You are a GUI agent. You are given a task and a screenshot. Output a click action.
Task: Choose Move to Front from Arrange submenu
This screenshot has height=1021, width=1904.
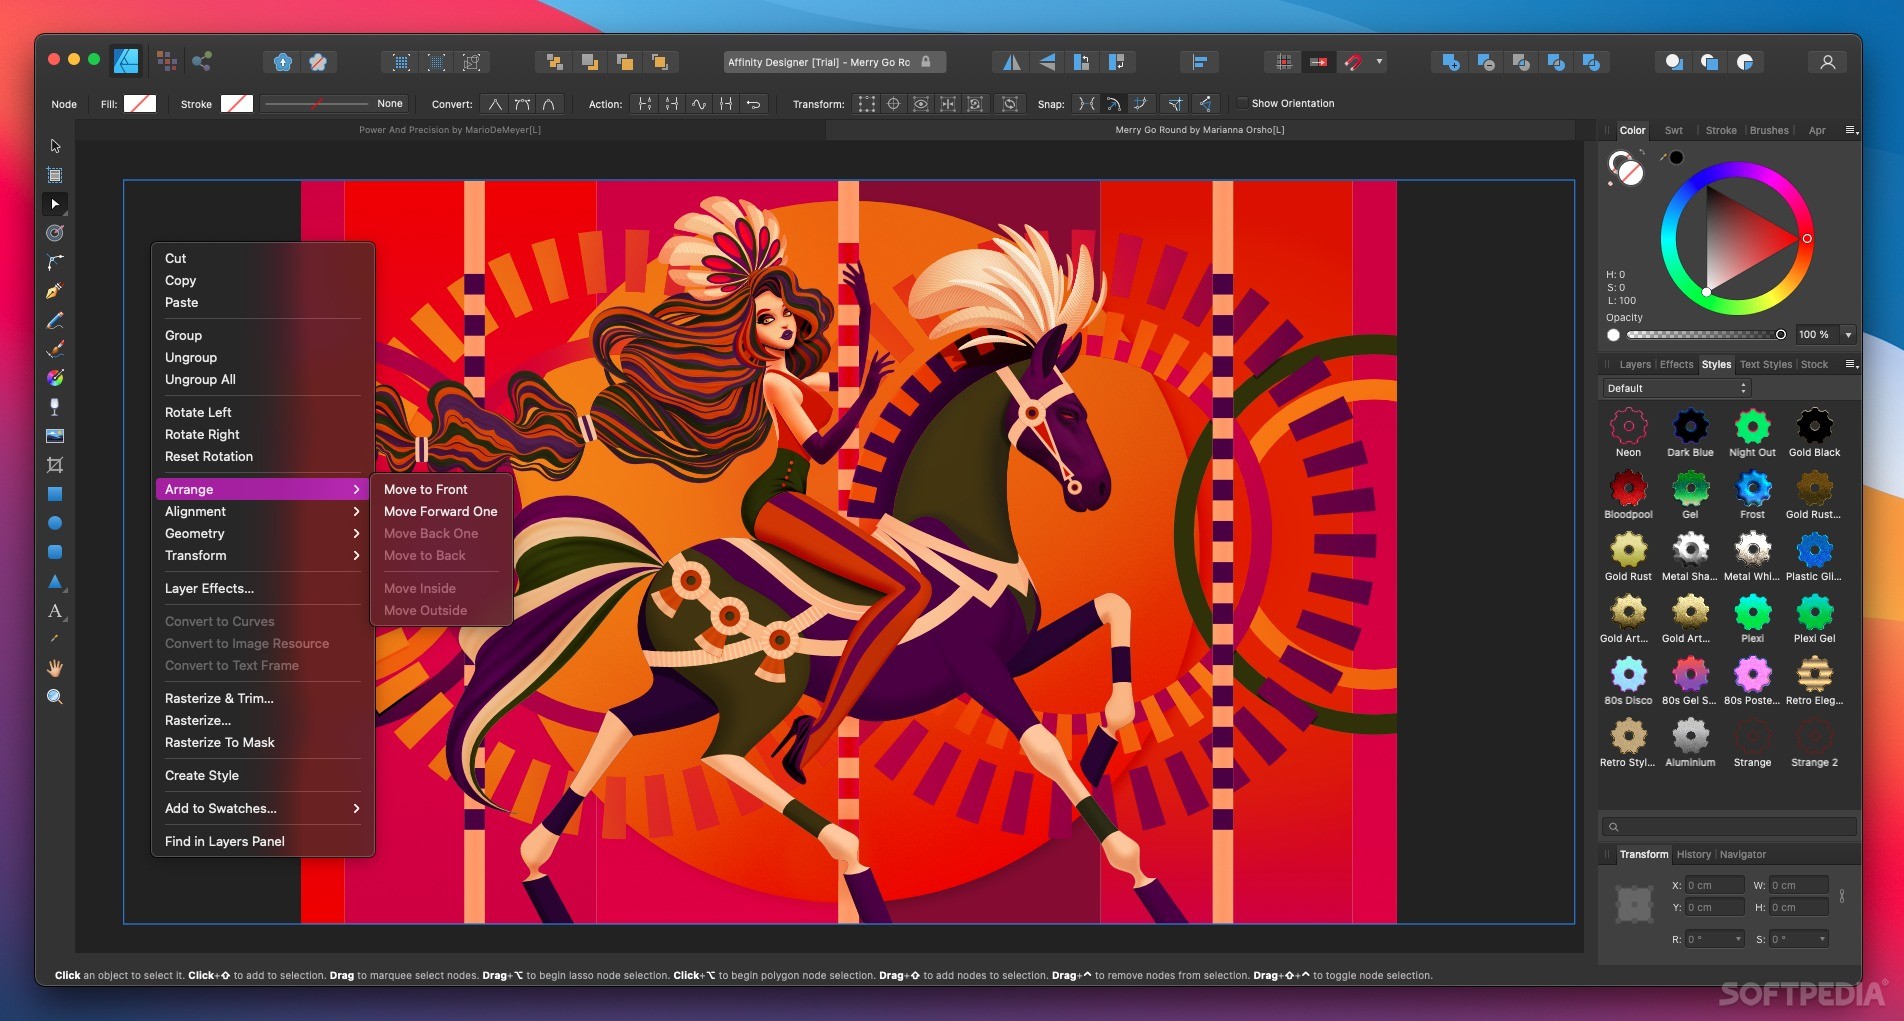[x=425, y=489]
